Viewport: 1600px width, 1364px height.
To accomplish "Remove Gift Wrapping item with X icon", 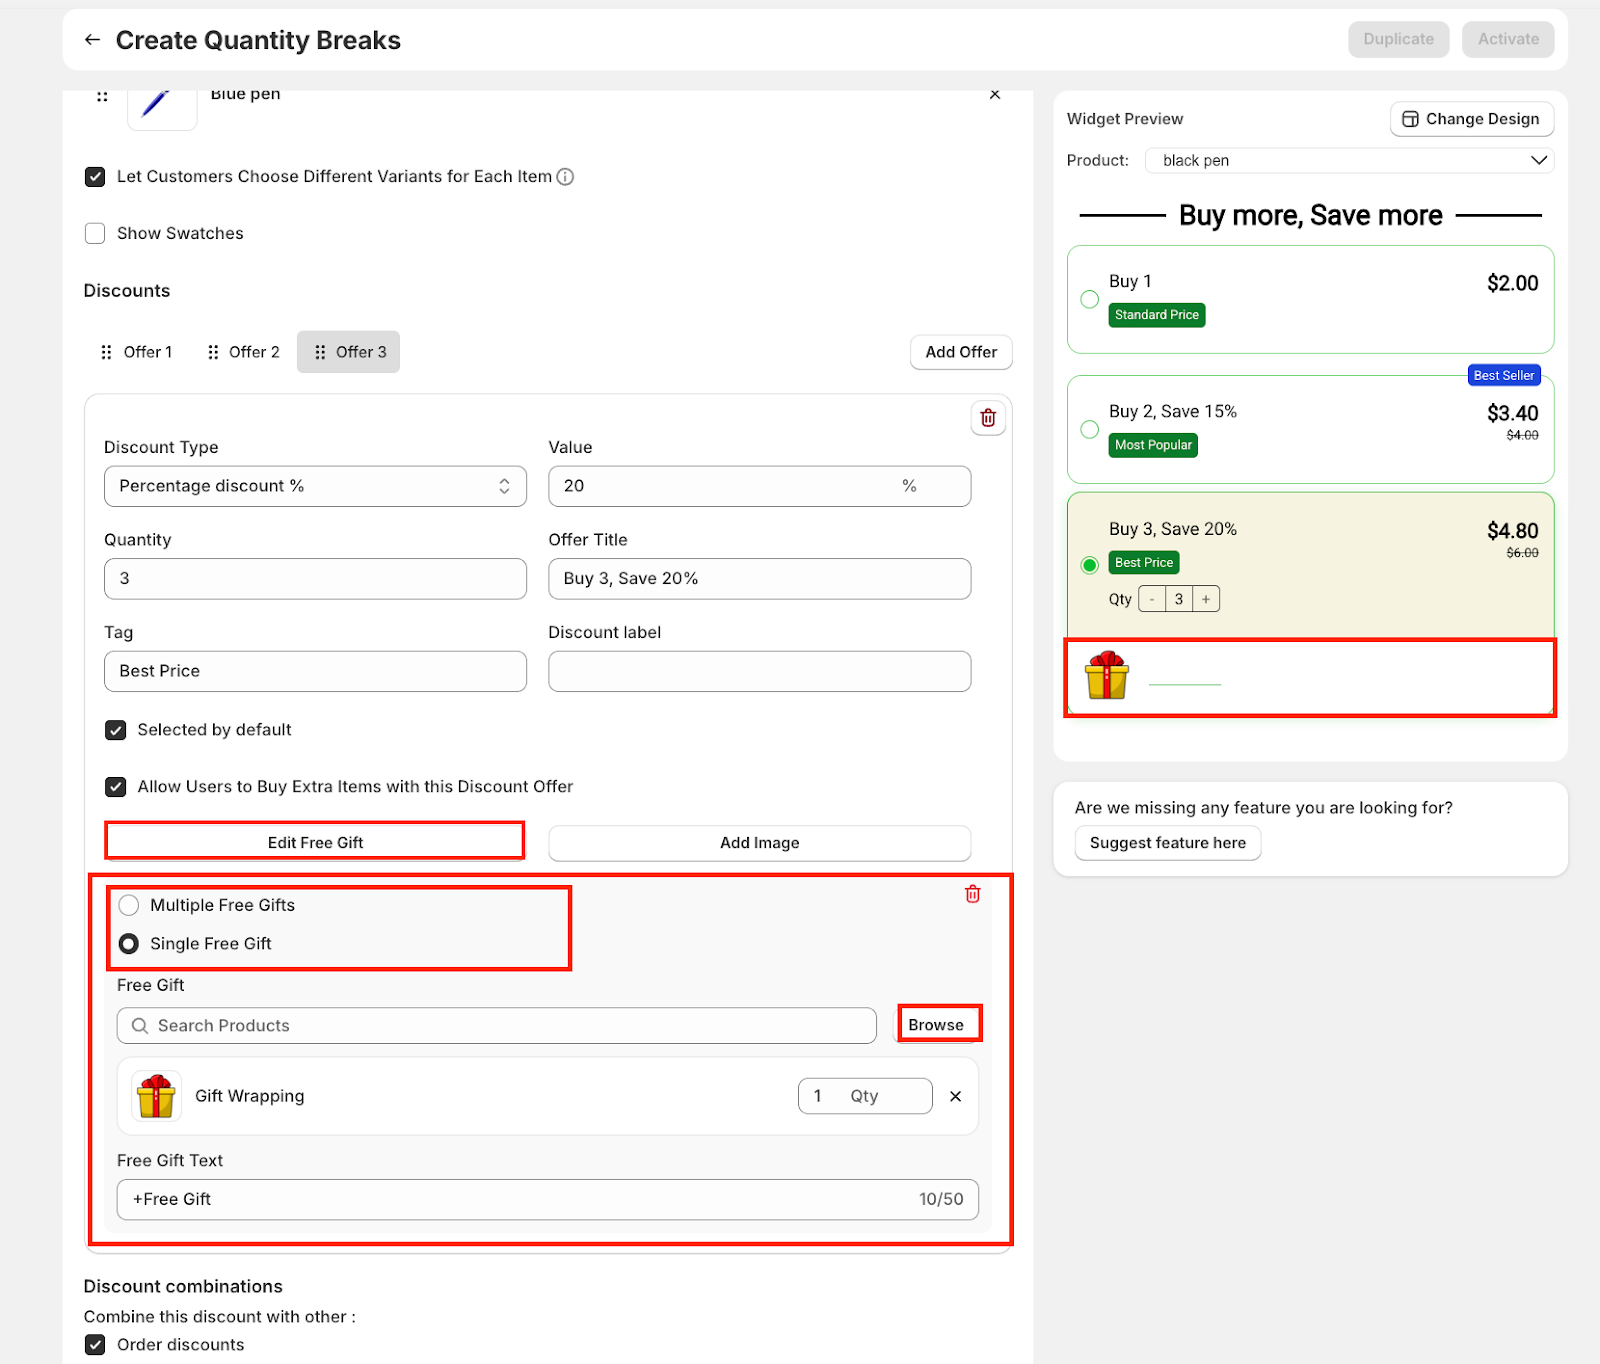I will pyautogui.click(x=955, y=1096).
